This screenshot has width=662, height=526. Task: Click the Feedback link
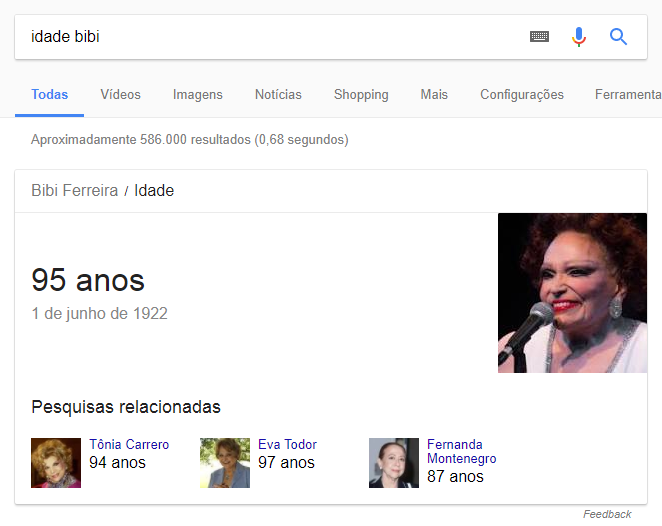607,514
